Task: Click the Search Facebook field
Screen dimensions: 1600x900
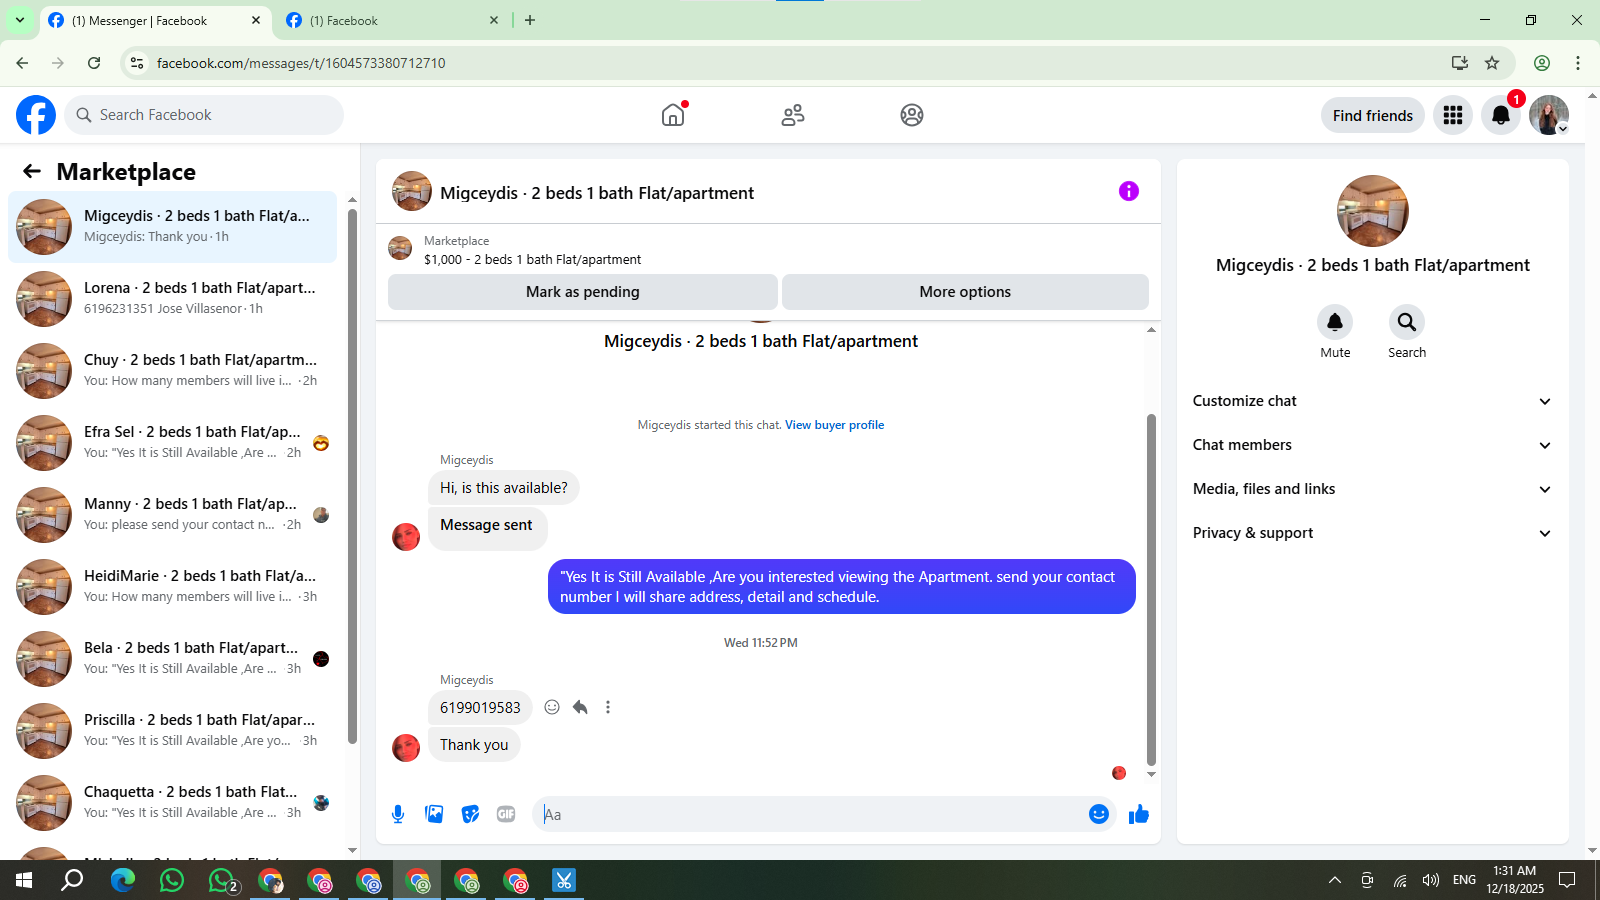Action: [205, 115]
